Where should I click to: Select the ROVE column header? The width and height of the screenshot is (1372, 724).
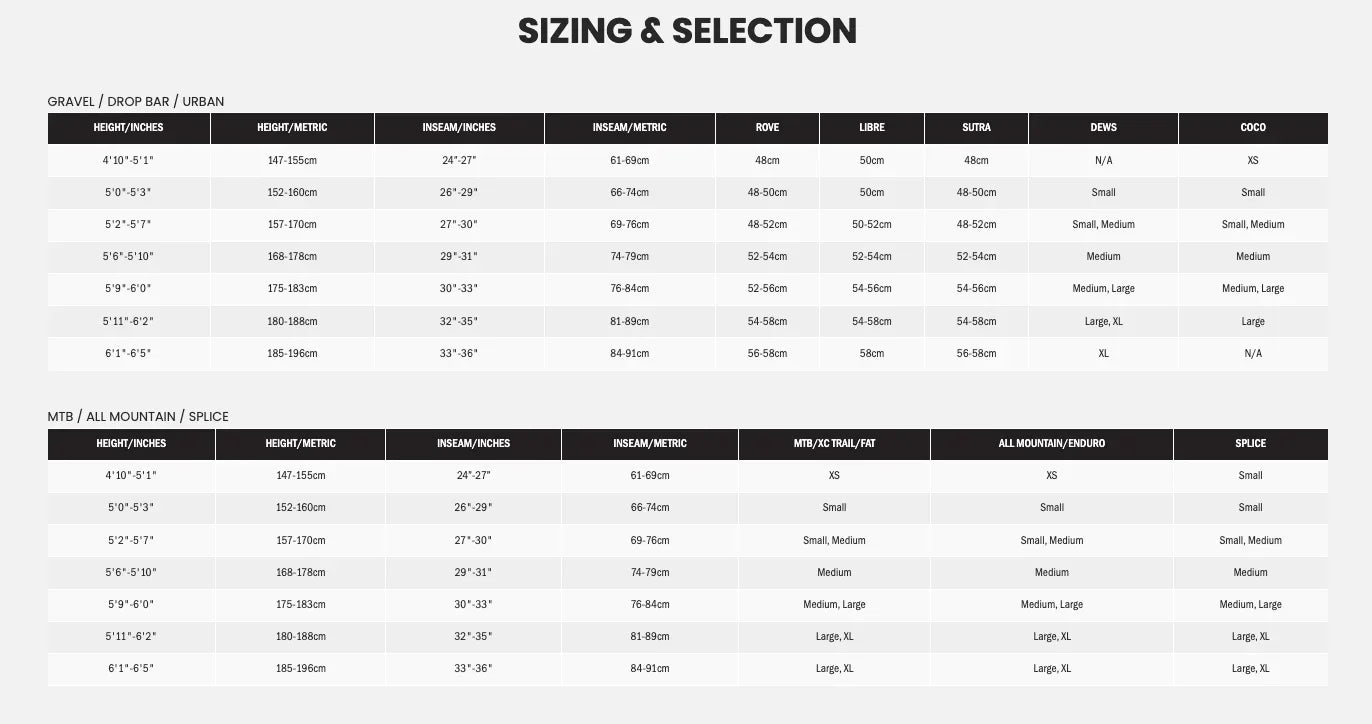[x=767, y=128]
